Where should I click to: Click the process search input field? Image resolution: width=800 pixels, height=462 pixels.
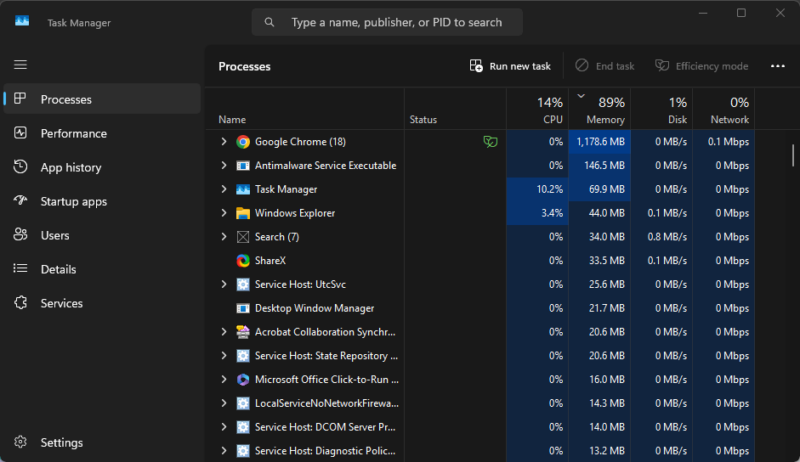[x=387, y=22]
